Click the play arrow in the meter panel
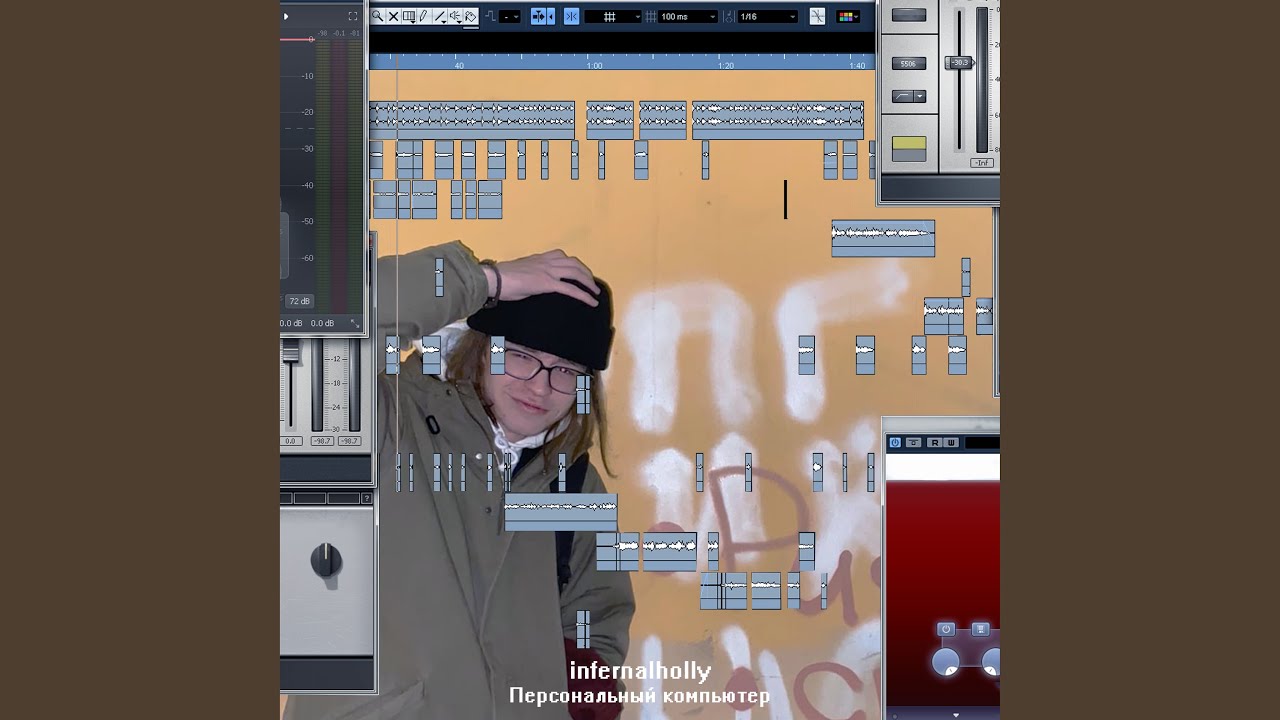Screen dimensions: 1280x720 [286, 16]
